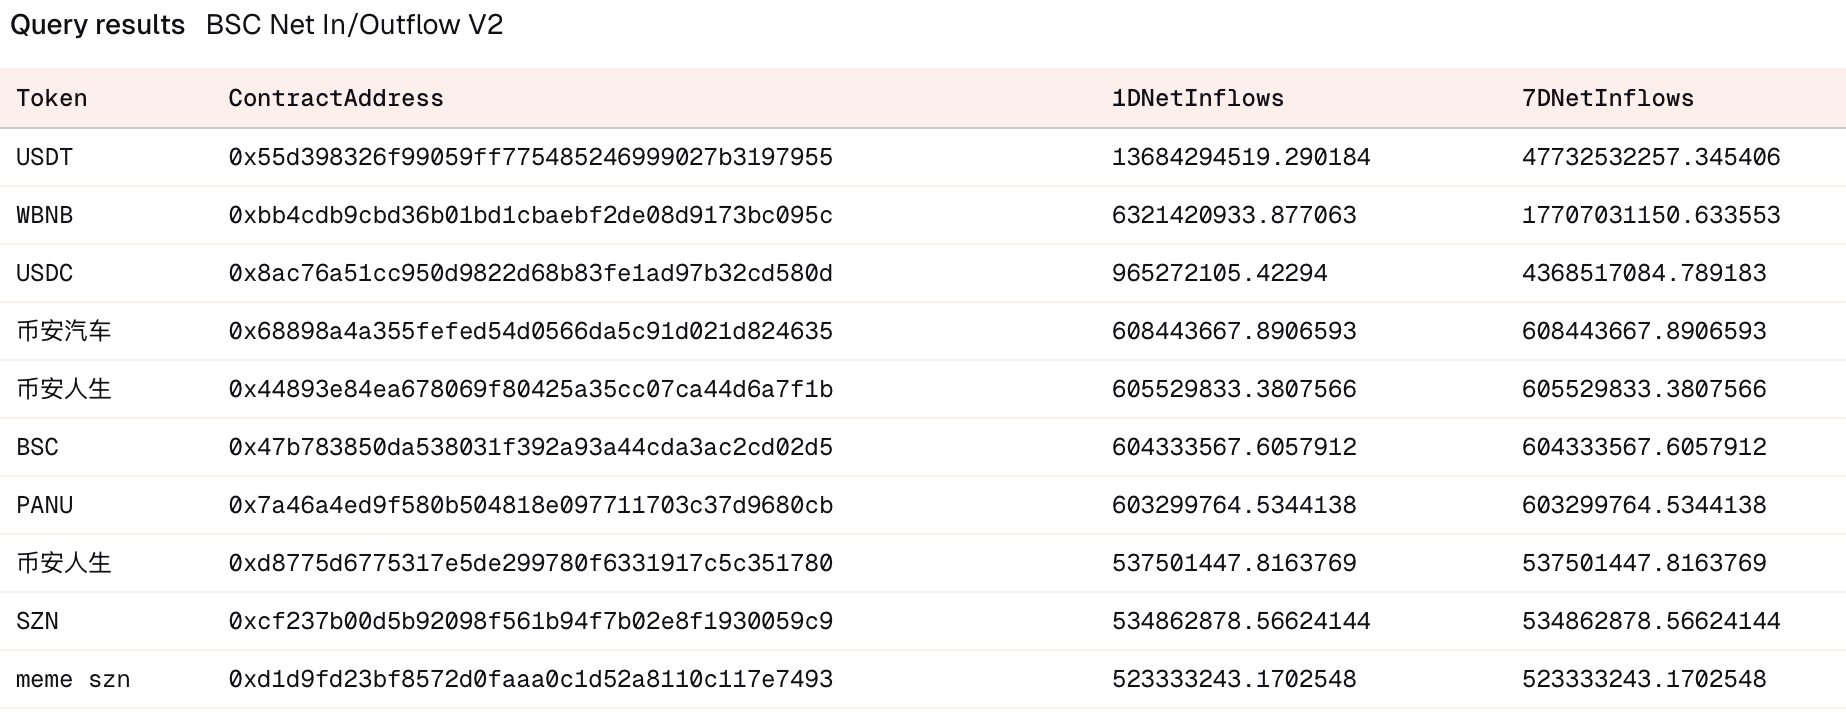Select BSC 7D value 604333567.6057912

coord(1644,447)
